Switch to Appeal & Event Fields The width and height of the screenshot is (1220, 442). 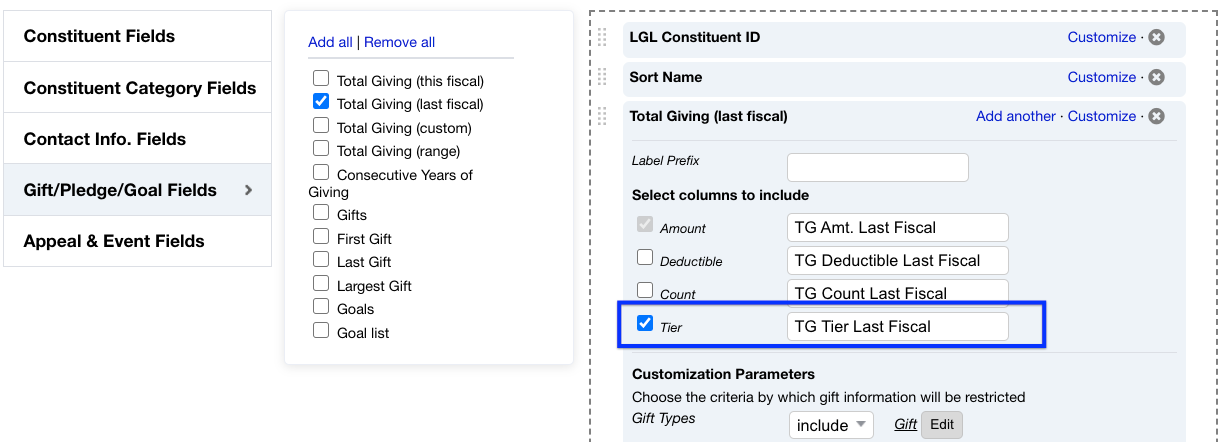click(137, 241)
